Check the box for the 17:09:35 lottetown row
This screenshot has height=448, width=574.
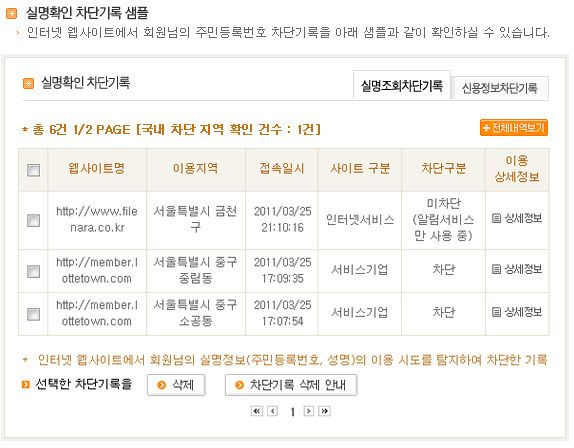[x=34, y=271]
